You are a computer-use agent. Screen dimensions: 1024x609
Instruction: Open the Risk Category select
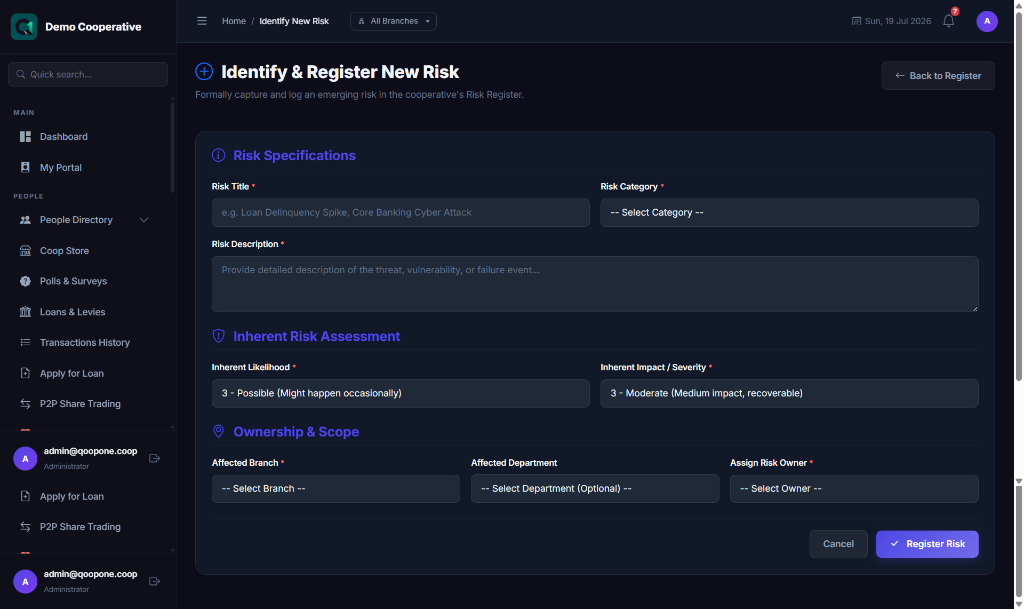coord(789,213)
